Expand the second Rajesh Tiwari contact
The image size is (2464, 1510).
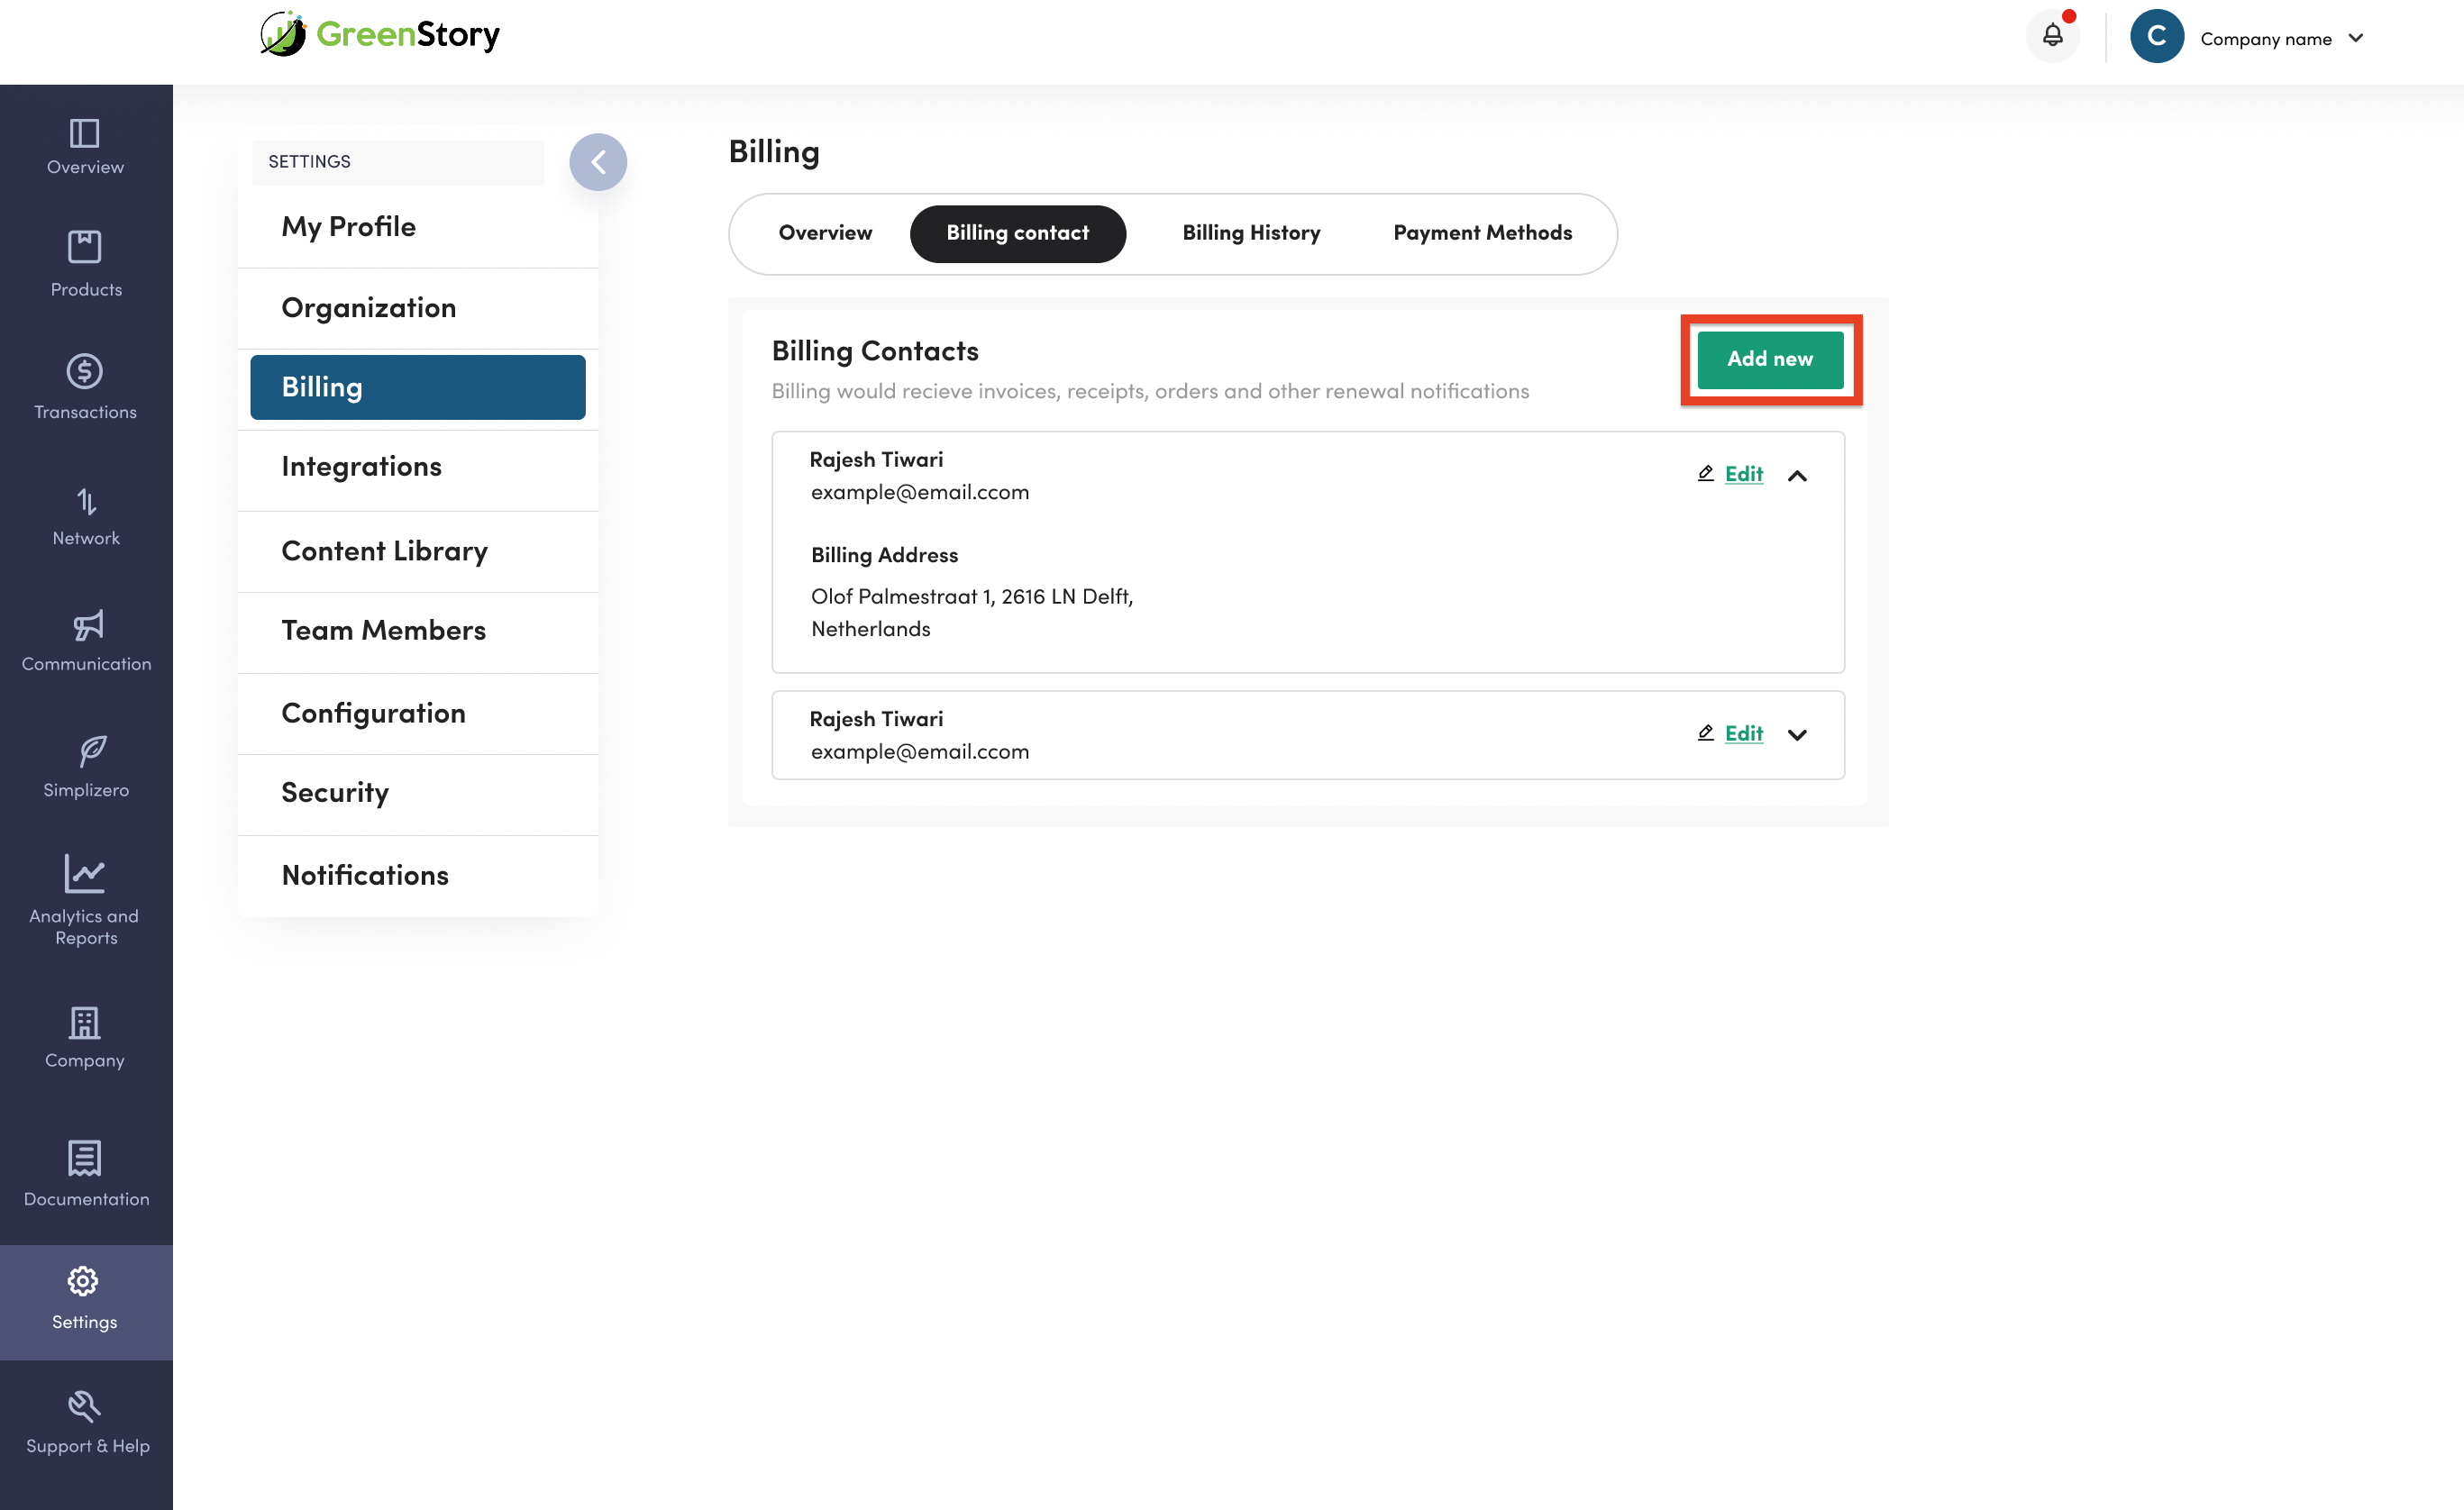1797,735
